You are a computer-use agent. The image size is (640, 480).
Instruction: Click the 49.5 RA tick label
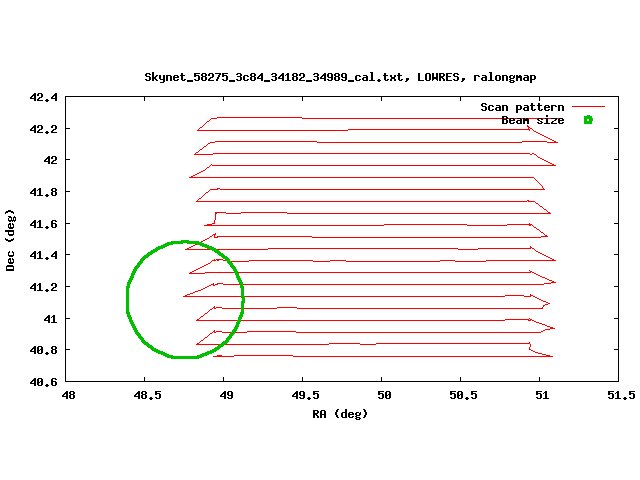(x=305, y=395)
